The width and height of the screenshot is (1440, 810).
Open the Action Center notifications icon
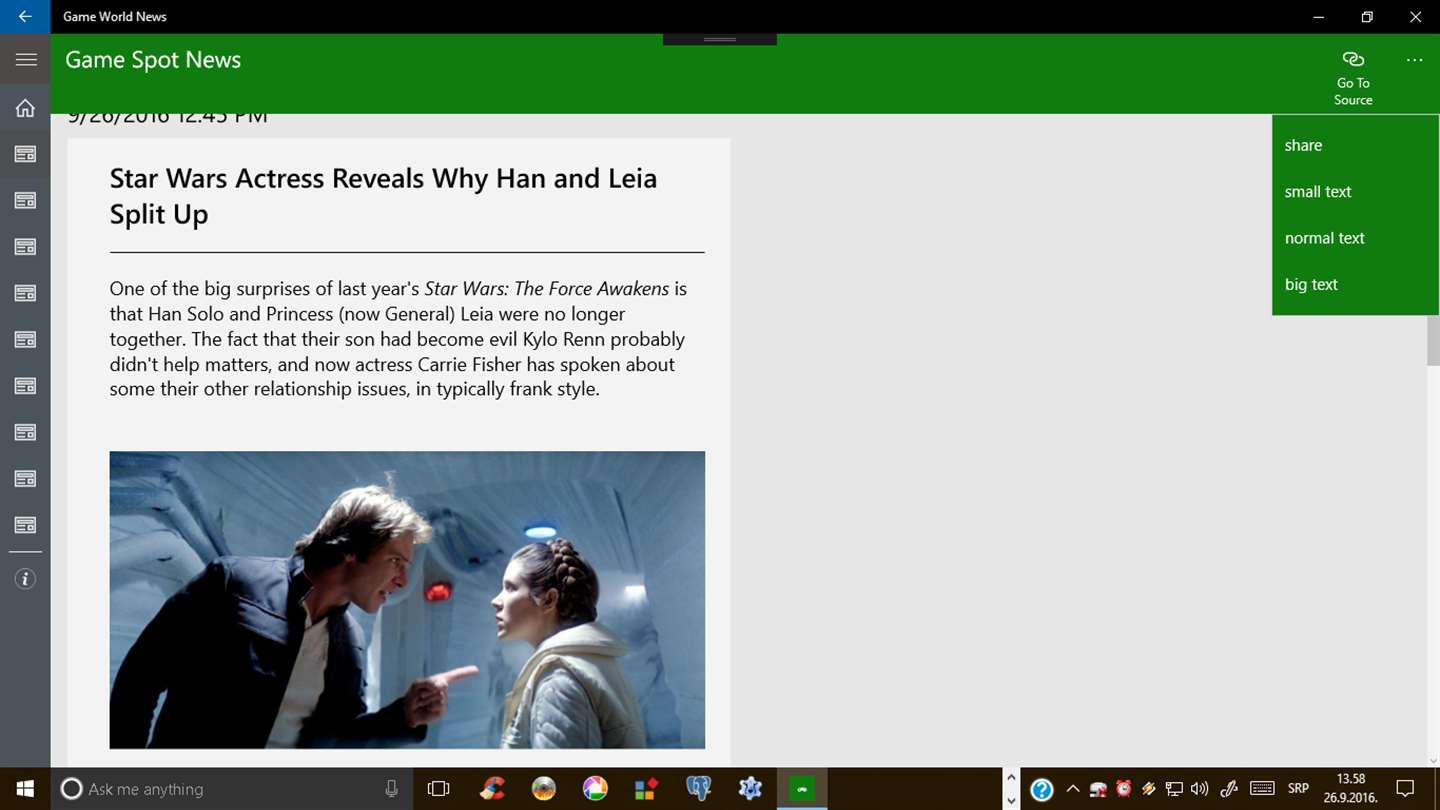pos(1405,789)
